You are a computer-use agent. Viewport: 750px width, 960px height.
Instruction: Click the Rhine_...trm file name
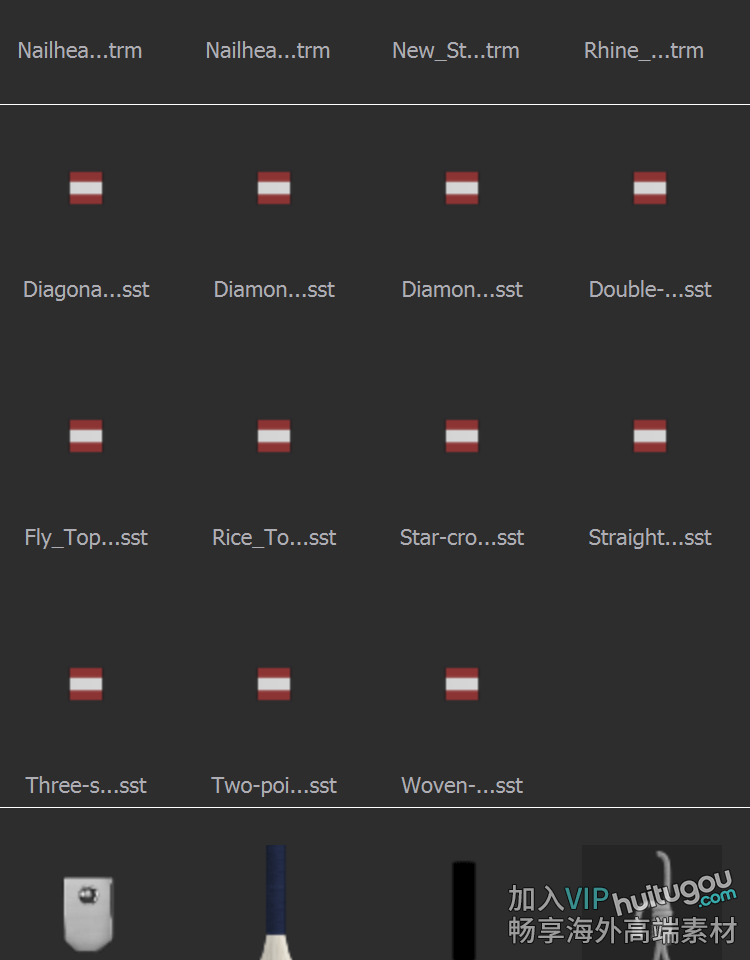click(643, 51)
